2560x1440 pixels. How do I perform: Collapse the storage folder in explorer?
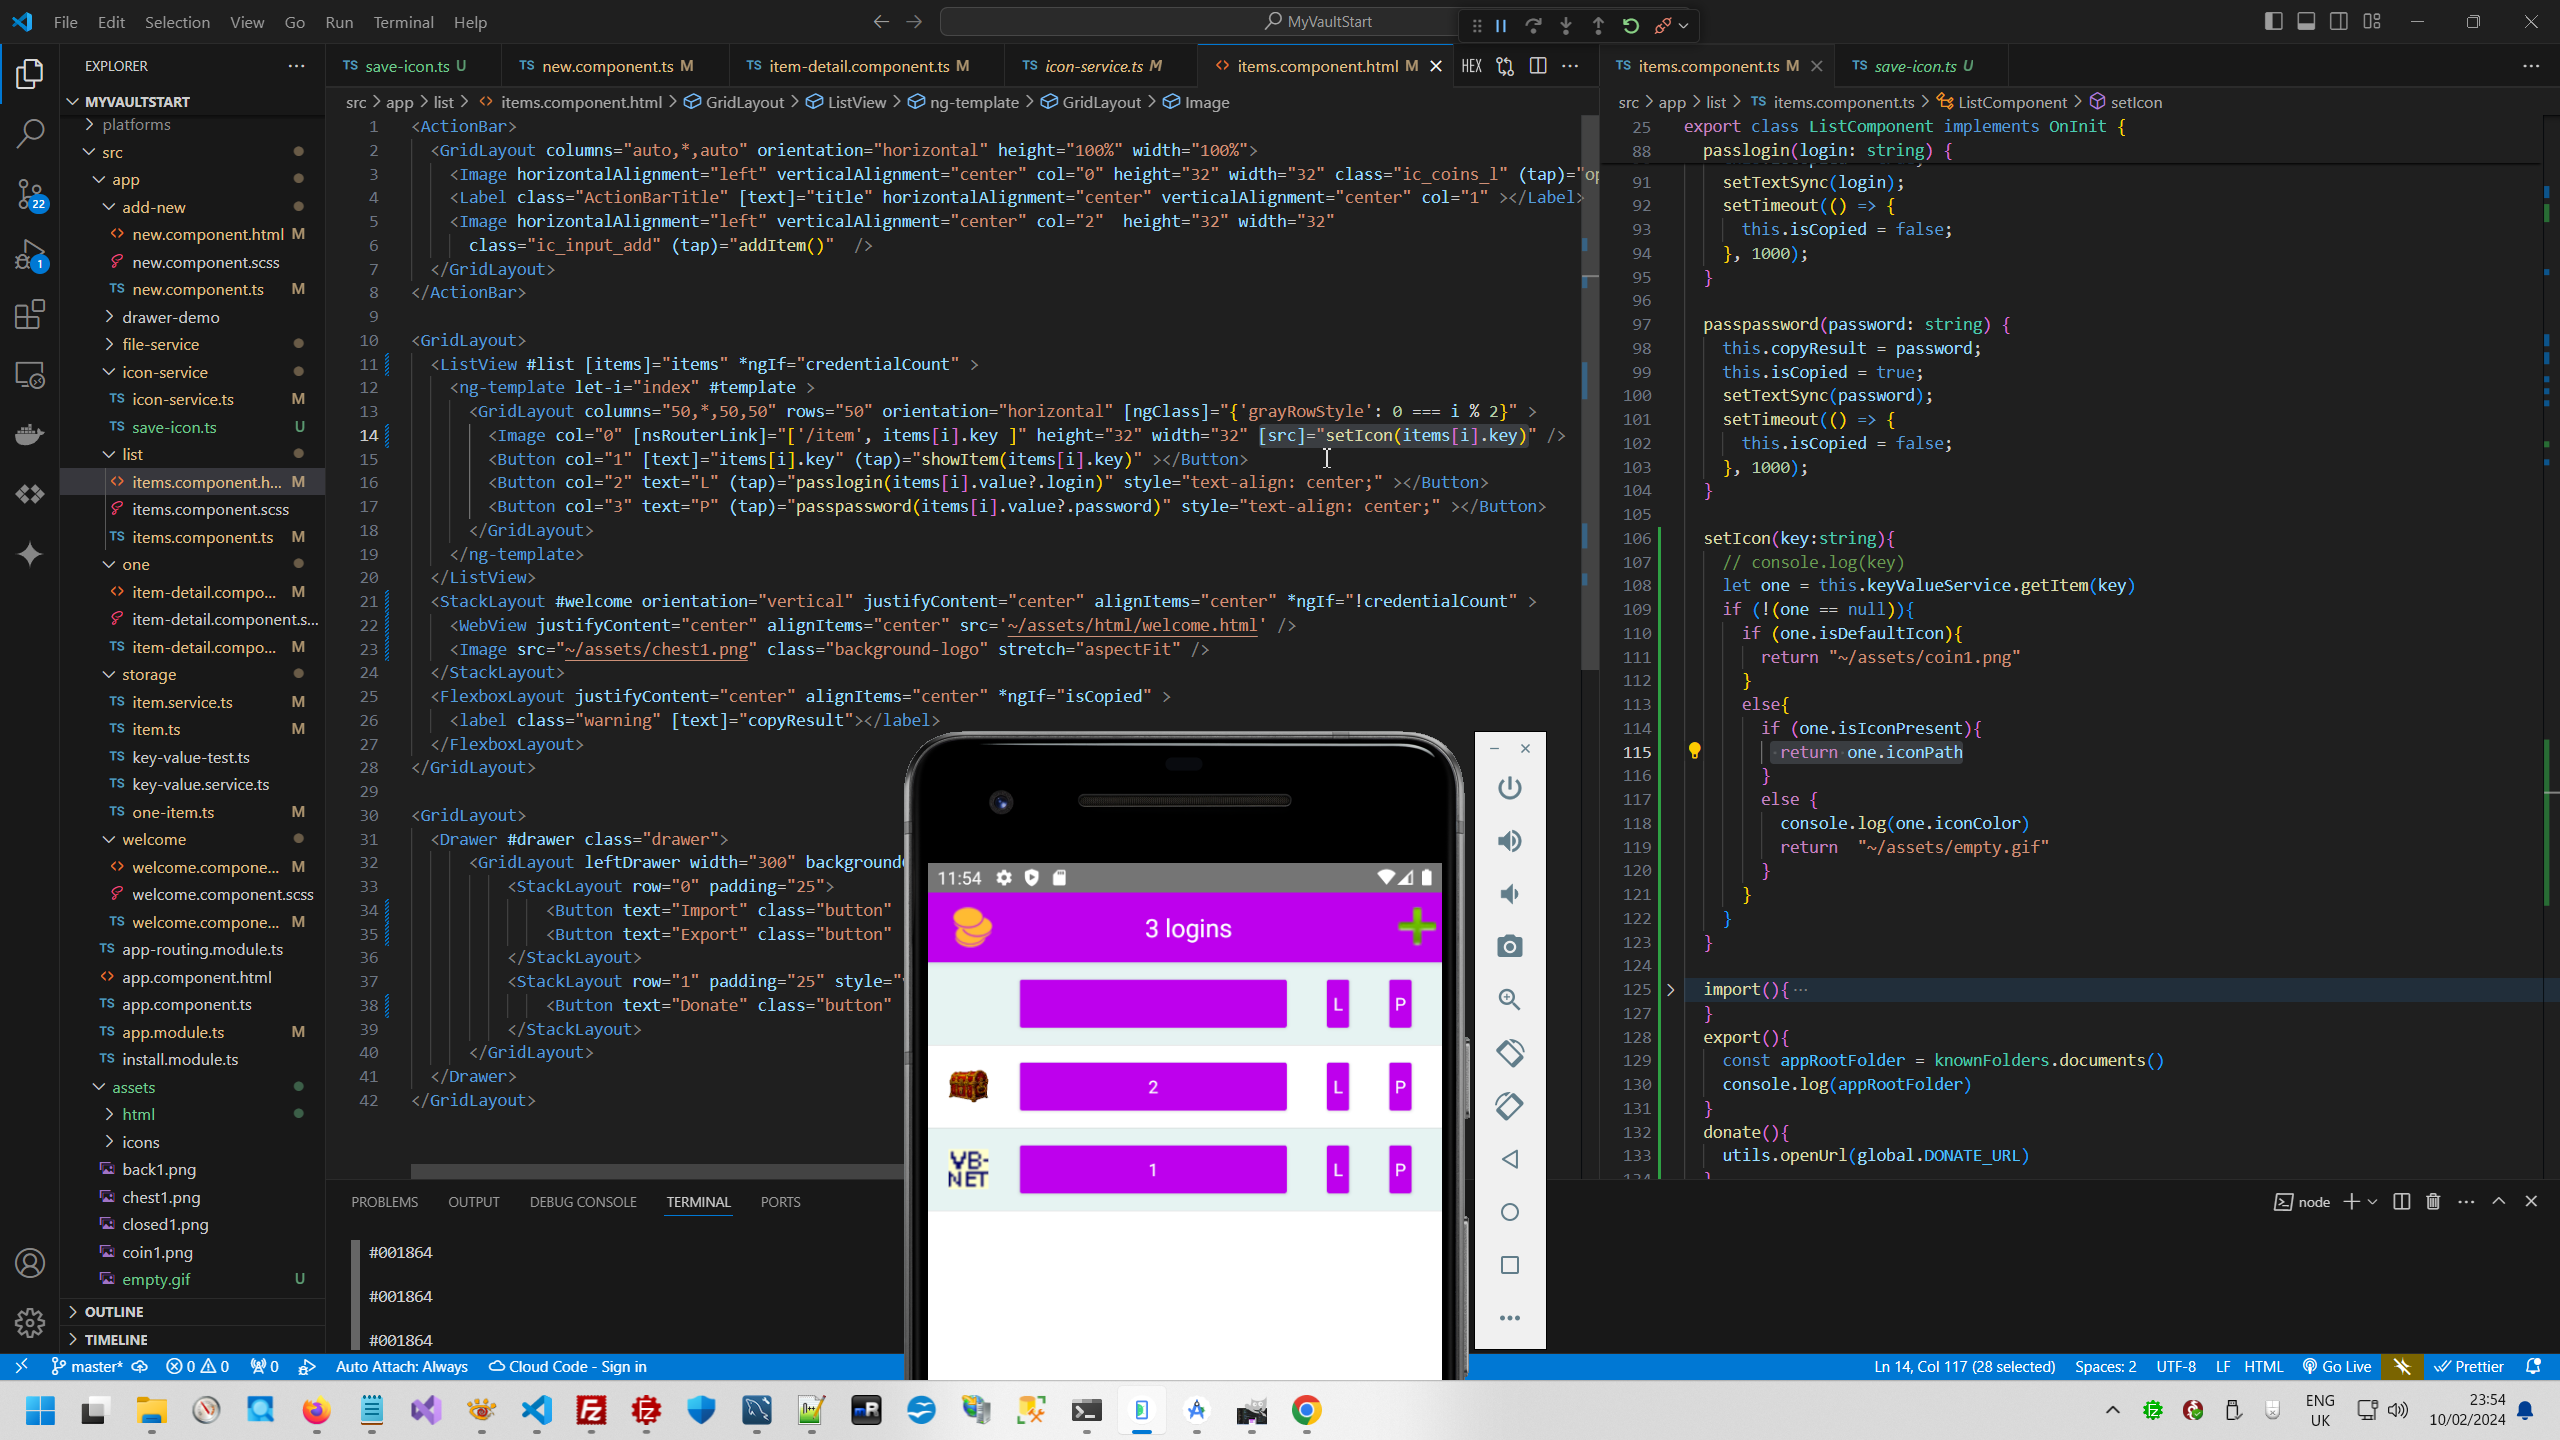tap(148, 674)
